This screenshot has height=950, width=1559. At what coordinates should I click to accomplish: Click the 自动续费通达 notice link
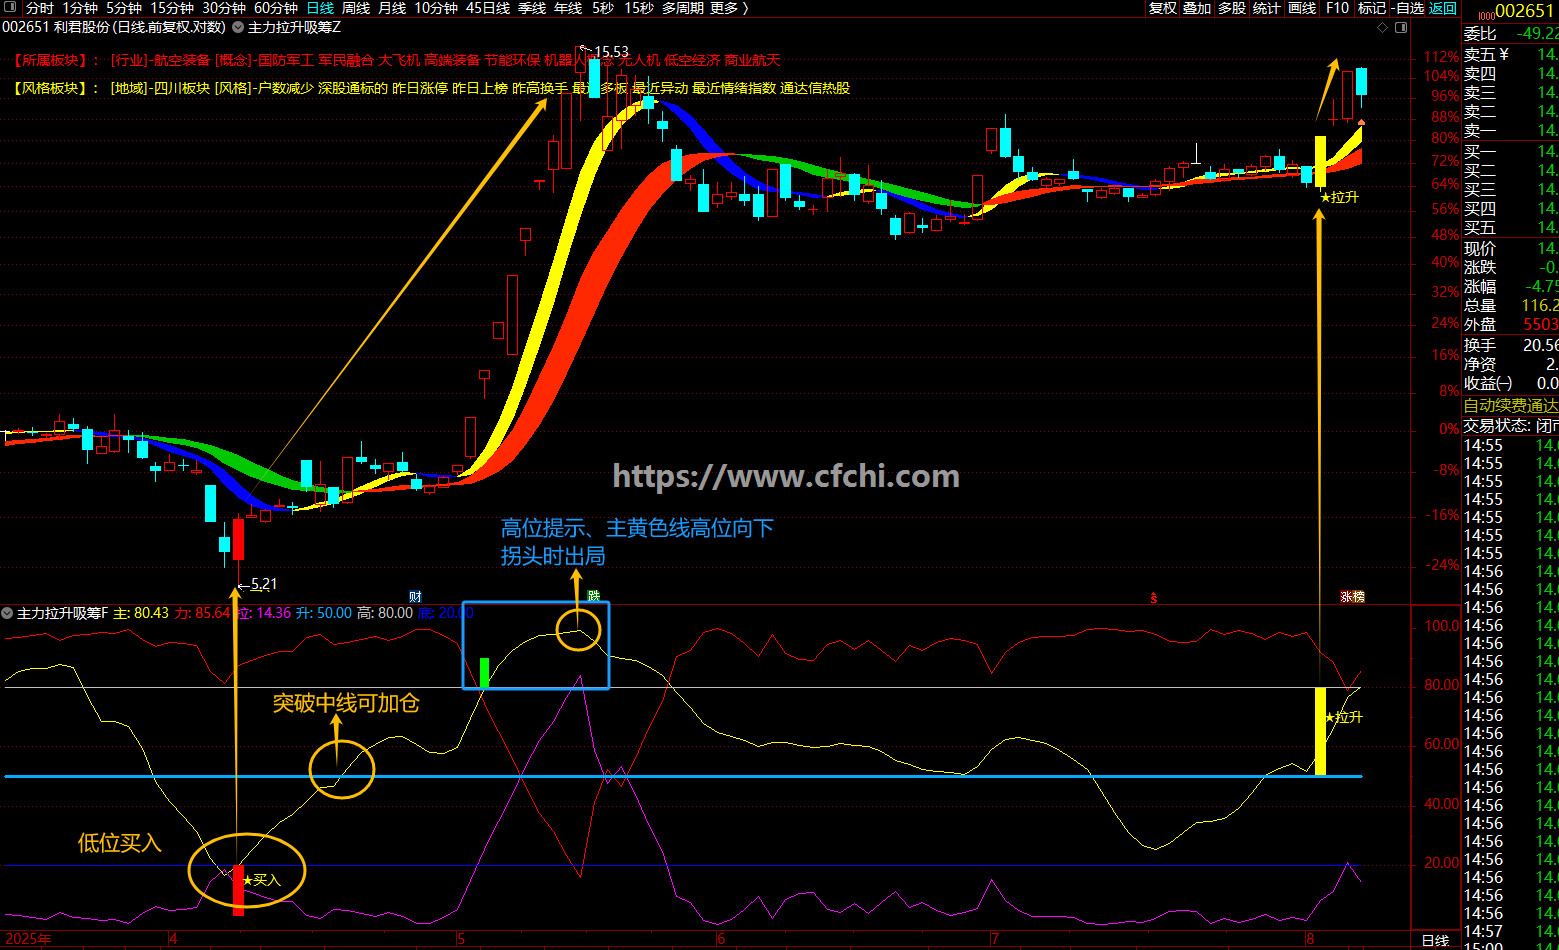(1511, 405)
